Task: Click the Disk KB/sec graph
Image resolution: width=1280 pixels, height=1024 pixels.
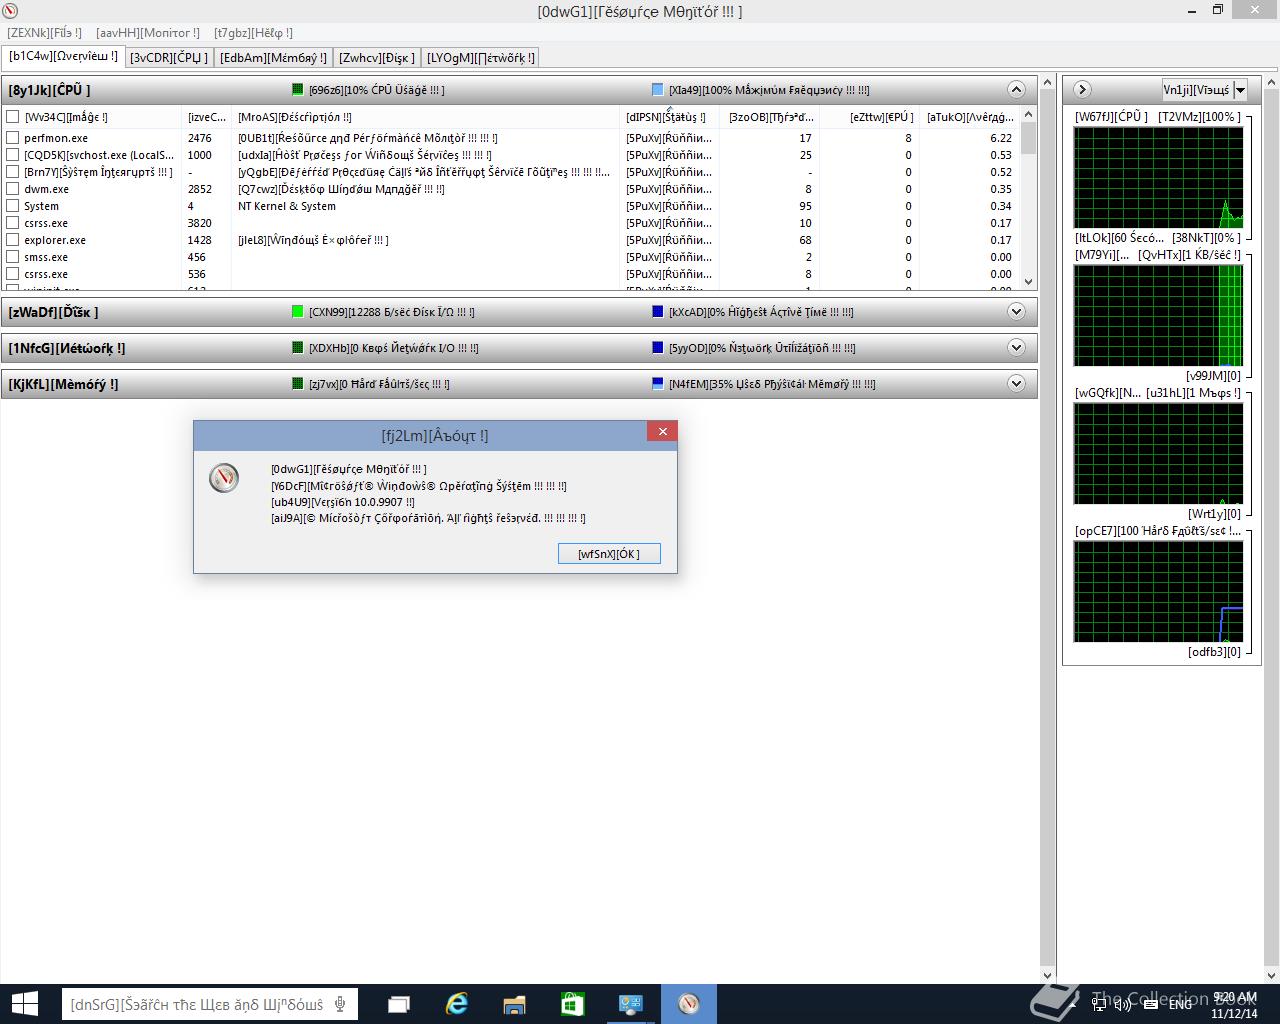Action: (1158, 316)
